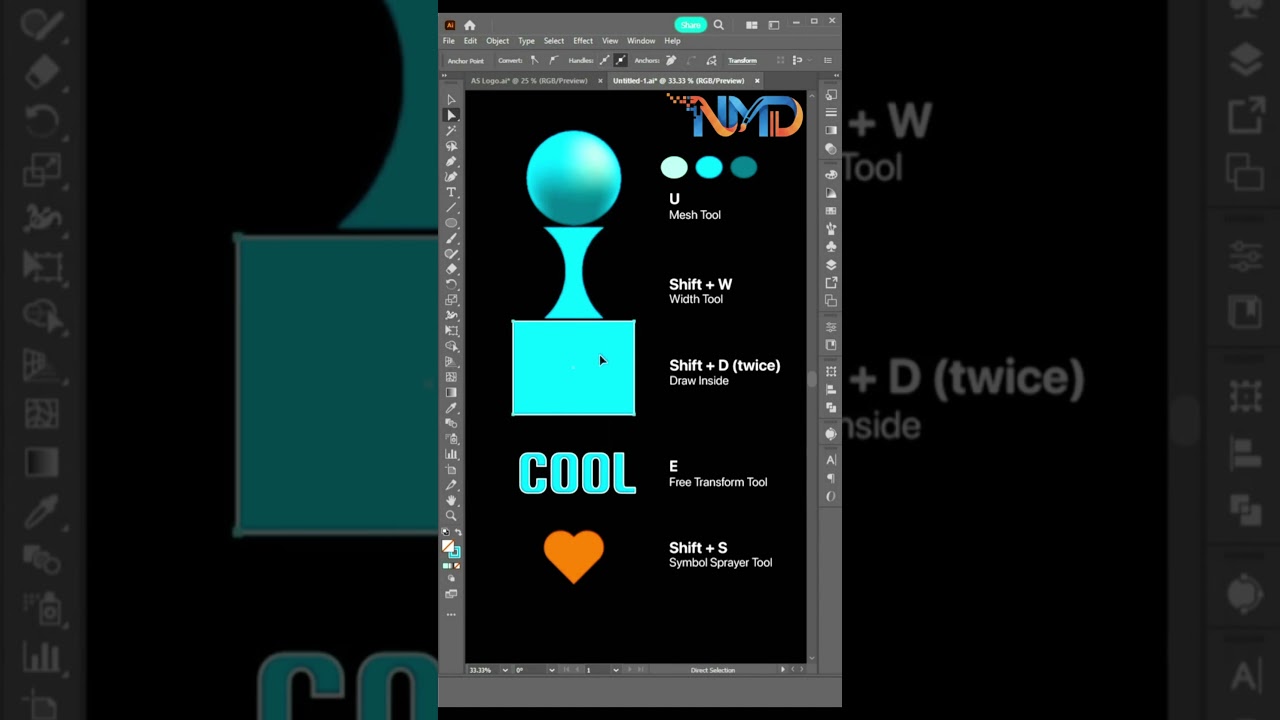Open the workspace switcher dropdown
Image resolution: width=1280 pixels, height=720 pixels.
[x=773, y=25]
